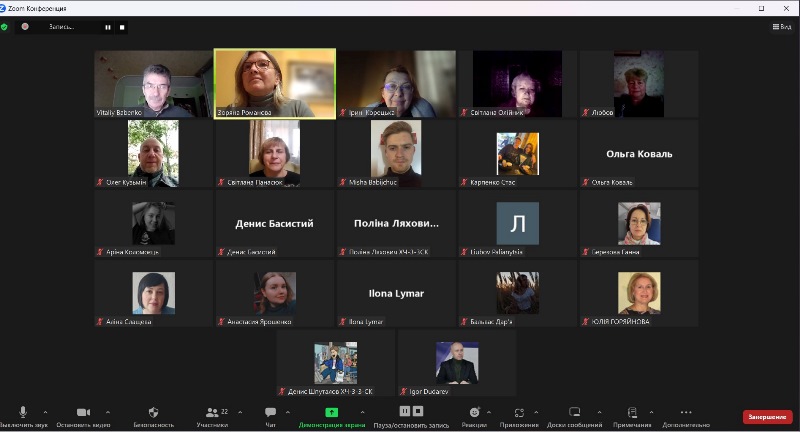800x432 pixels.
Task: Click muted mic icon on Igor Dudarev
Action: 403,391
